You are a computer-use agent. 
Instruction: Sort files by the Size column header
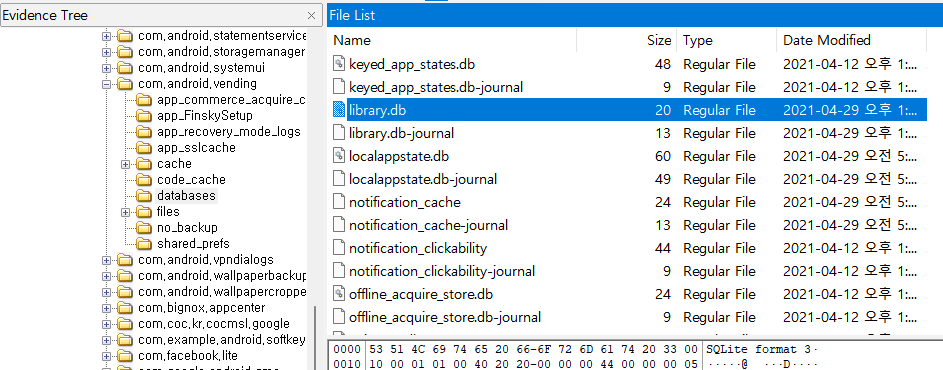(x=627, y=40)
